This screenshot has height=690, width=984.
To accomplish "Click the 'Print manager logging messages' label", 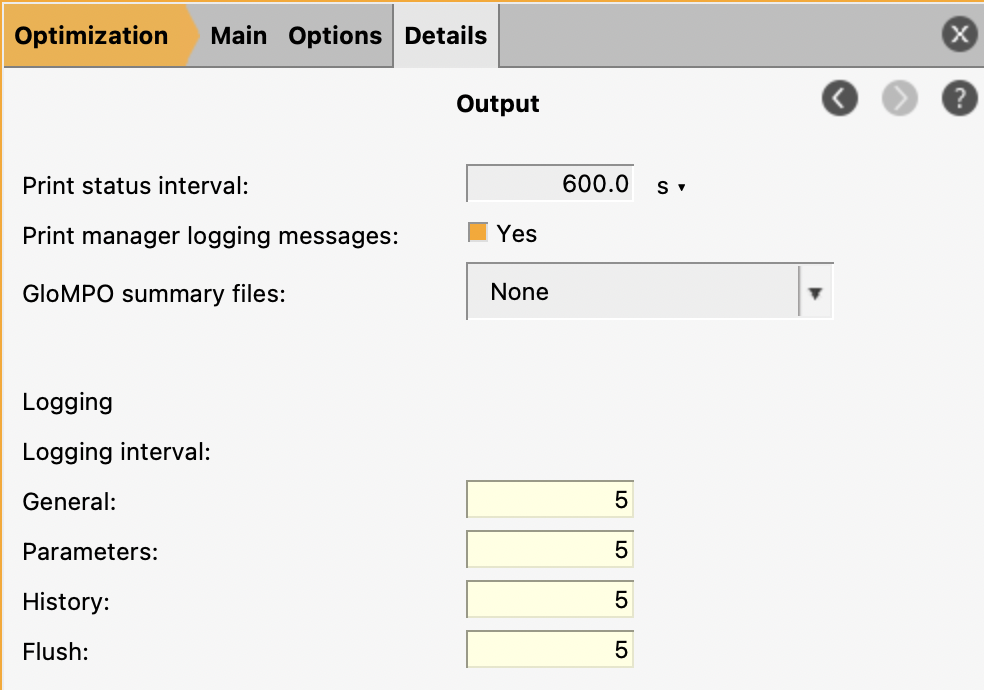I will point(210,236).
